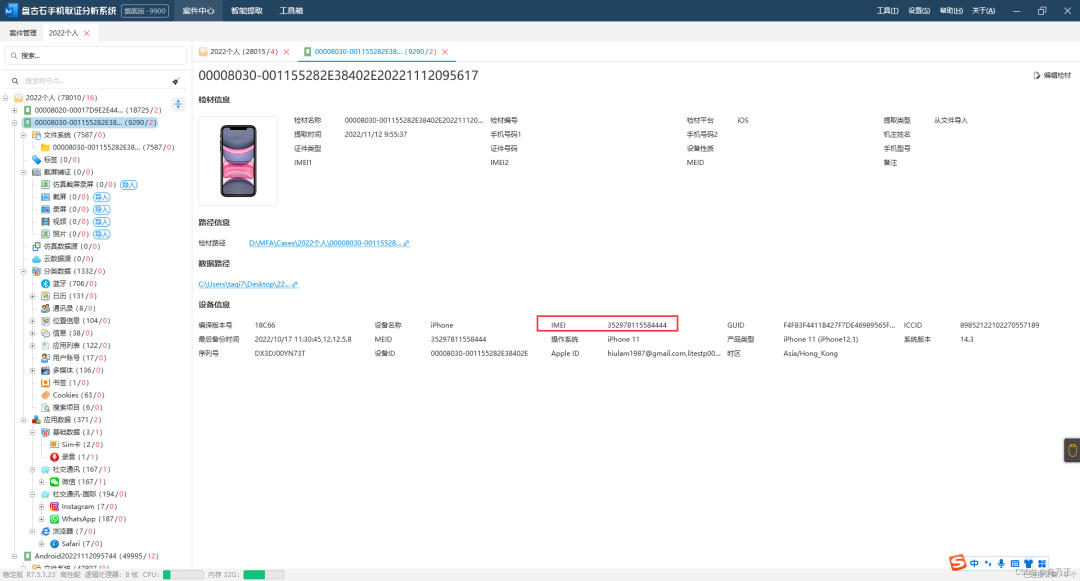Click 导入 button next to 照片

click(102, 234)
